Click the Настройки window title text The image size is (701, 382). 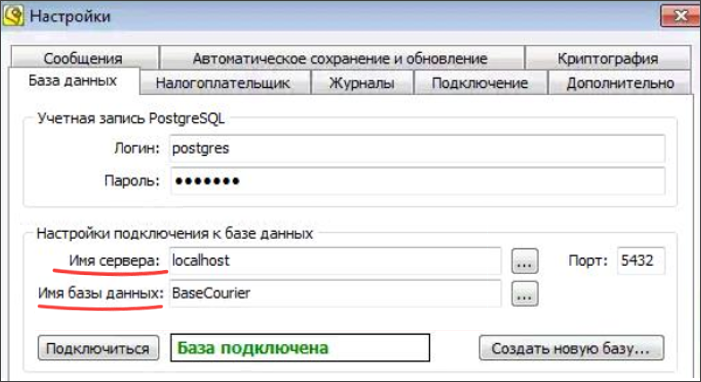(70, 17)
